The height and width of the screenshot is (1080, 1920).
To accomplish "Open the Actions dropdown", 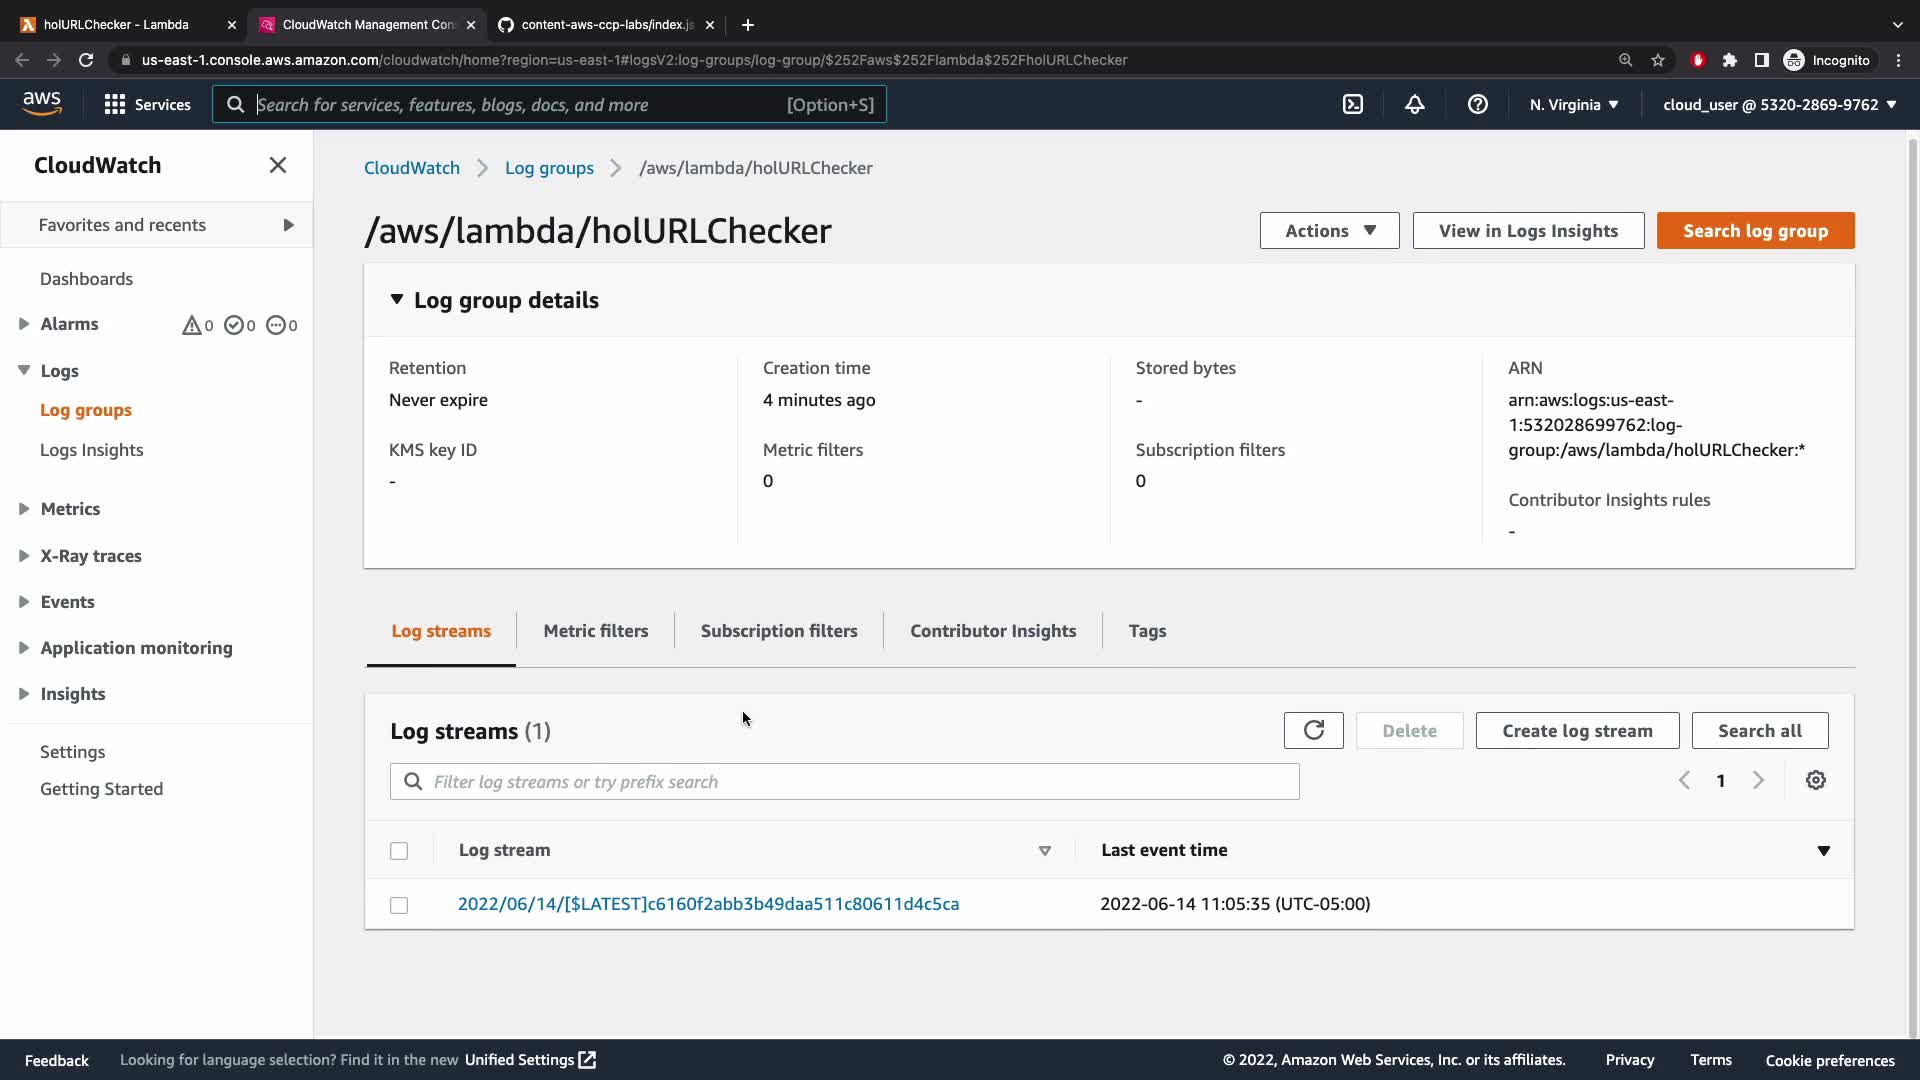I will pyautogui.click(x=1329, y=231).
